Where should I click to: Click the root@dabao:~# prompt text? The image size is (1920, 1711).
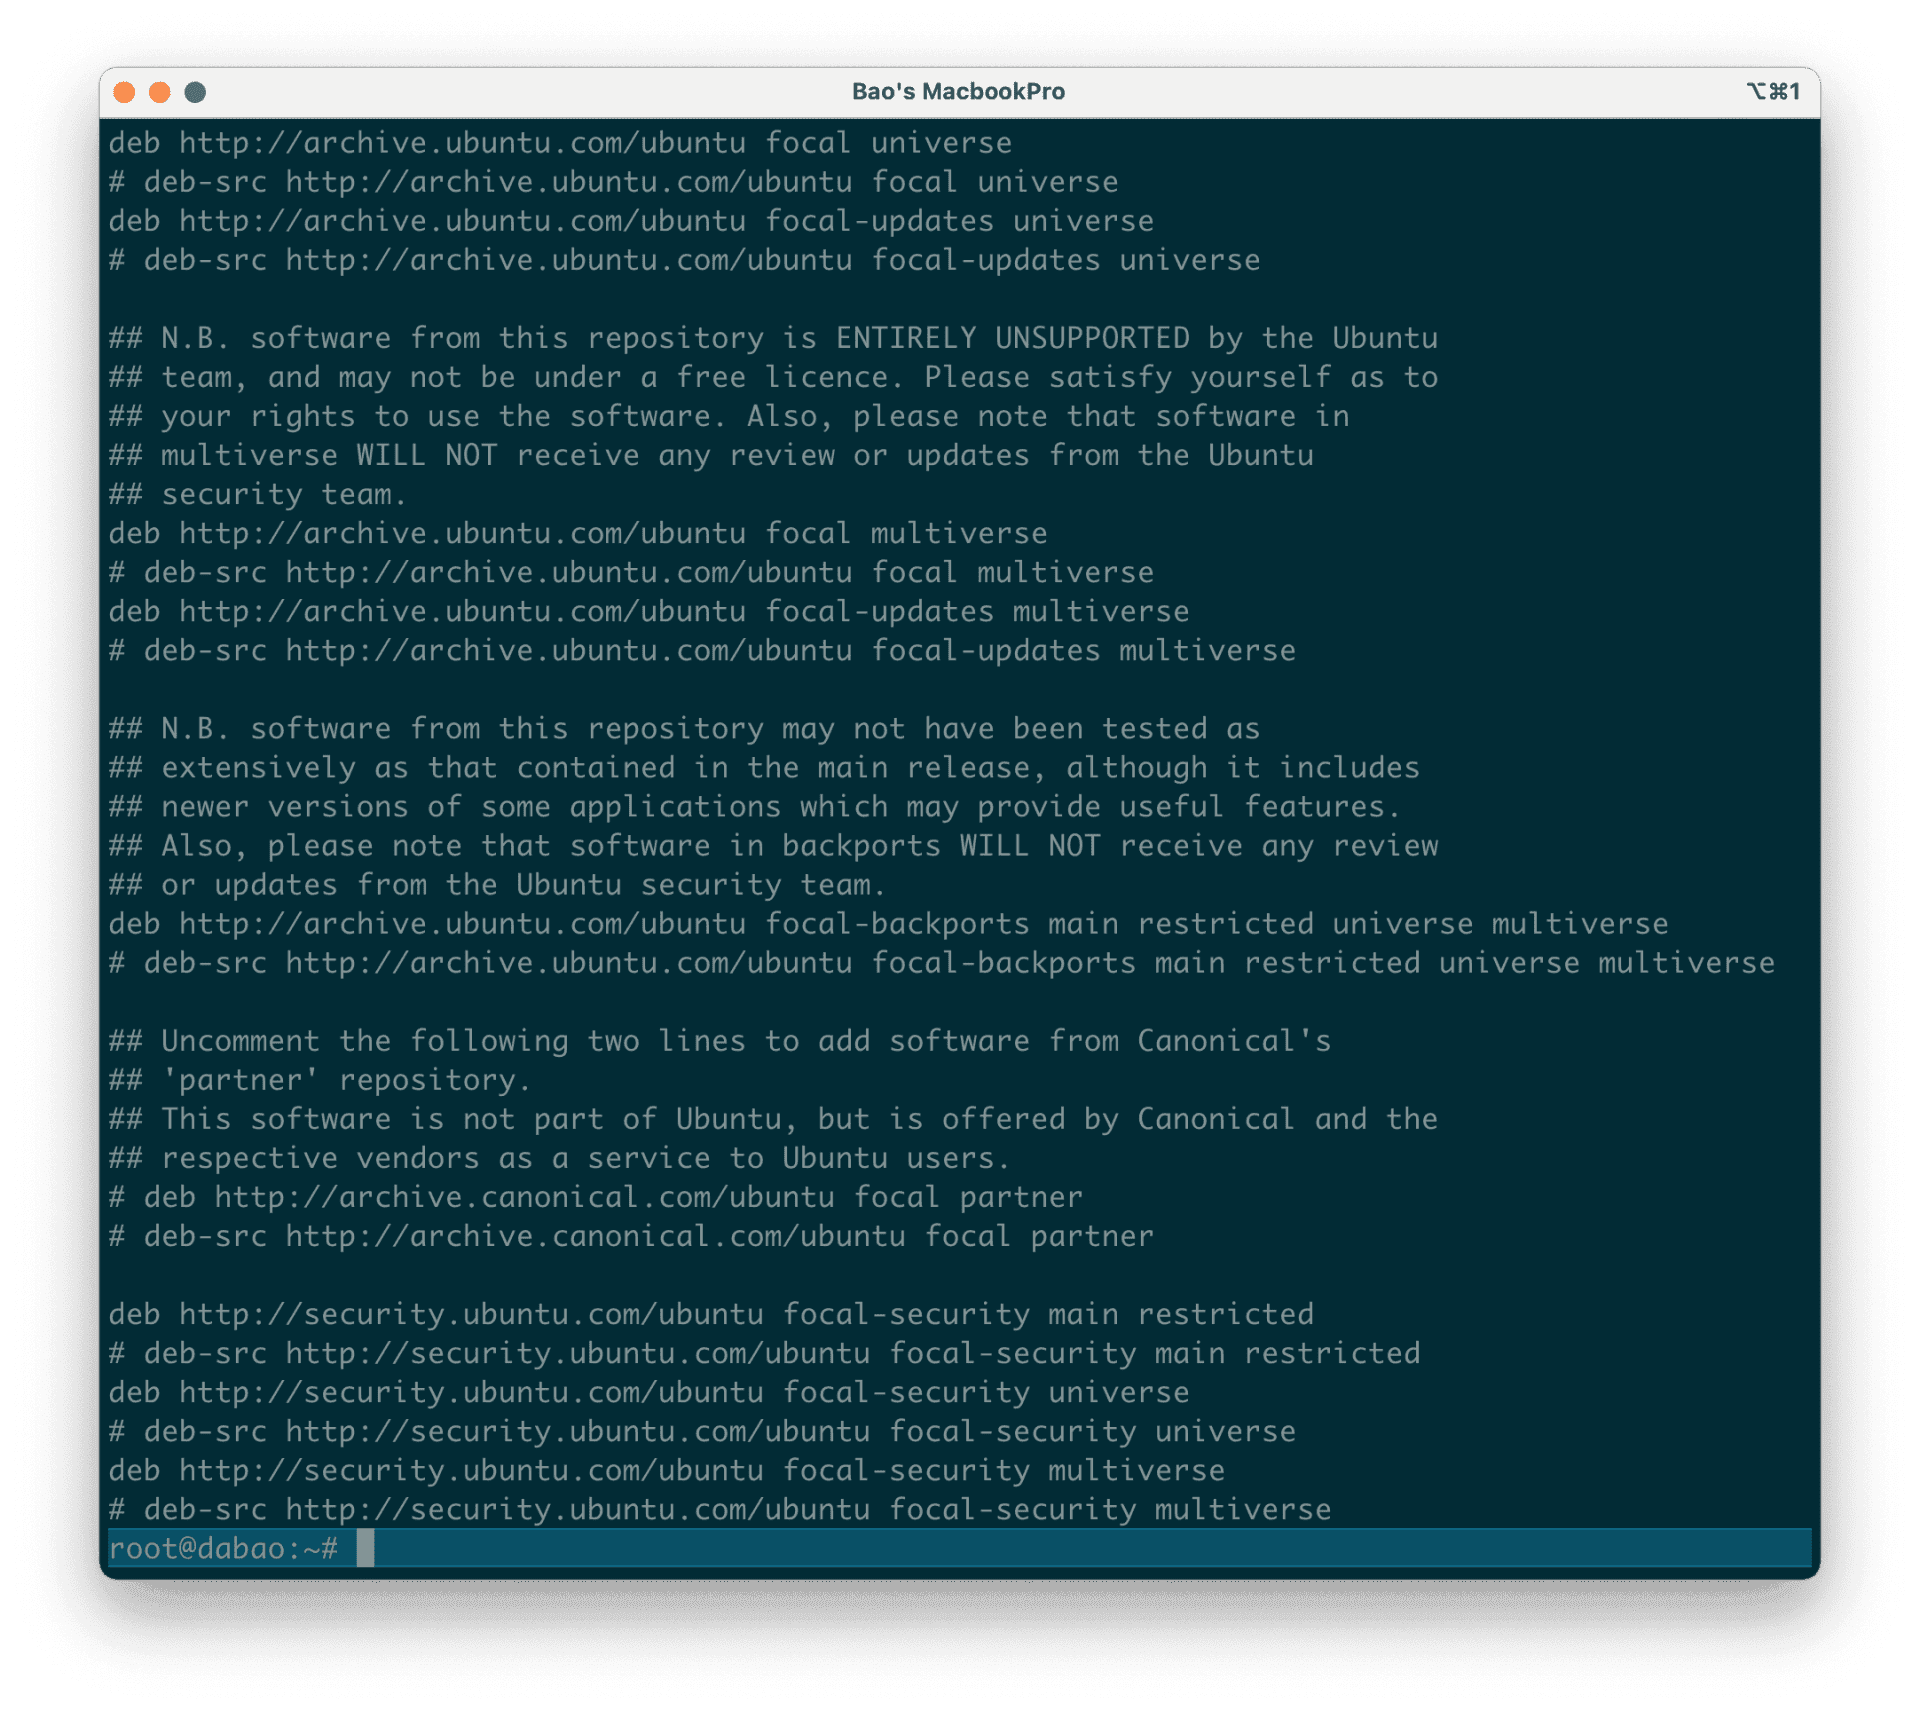coord(224,1548)
